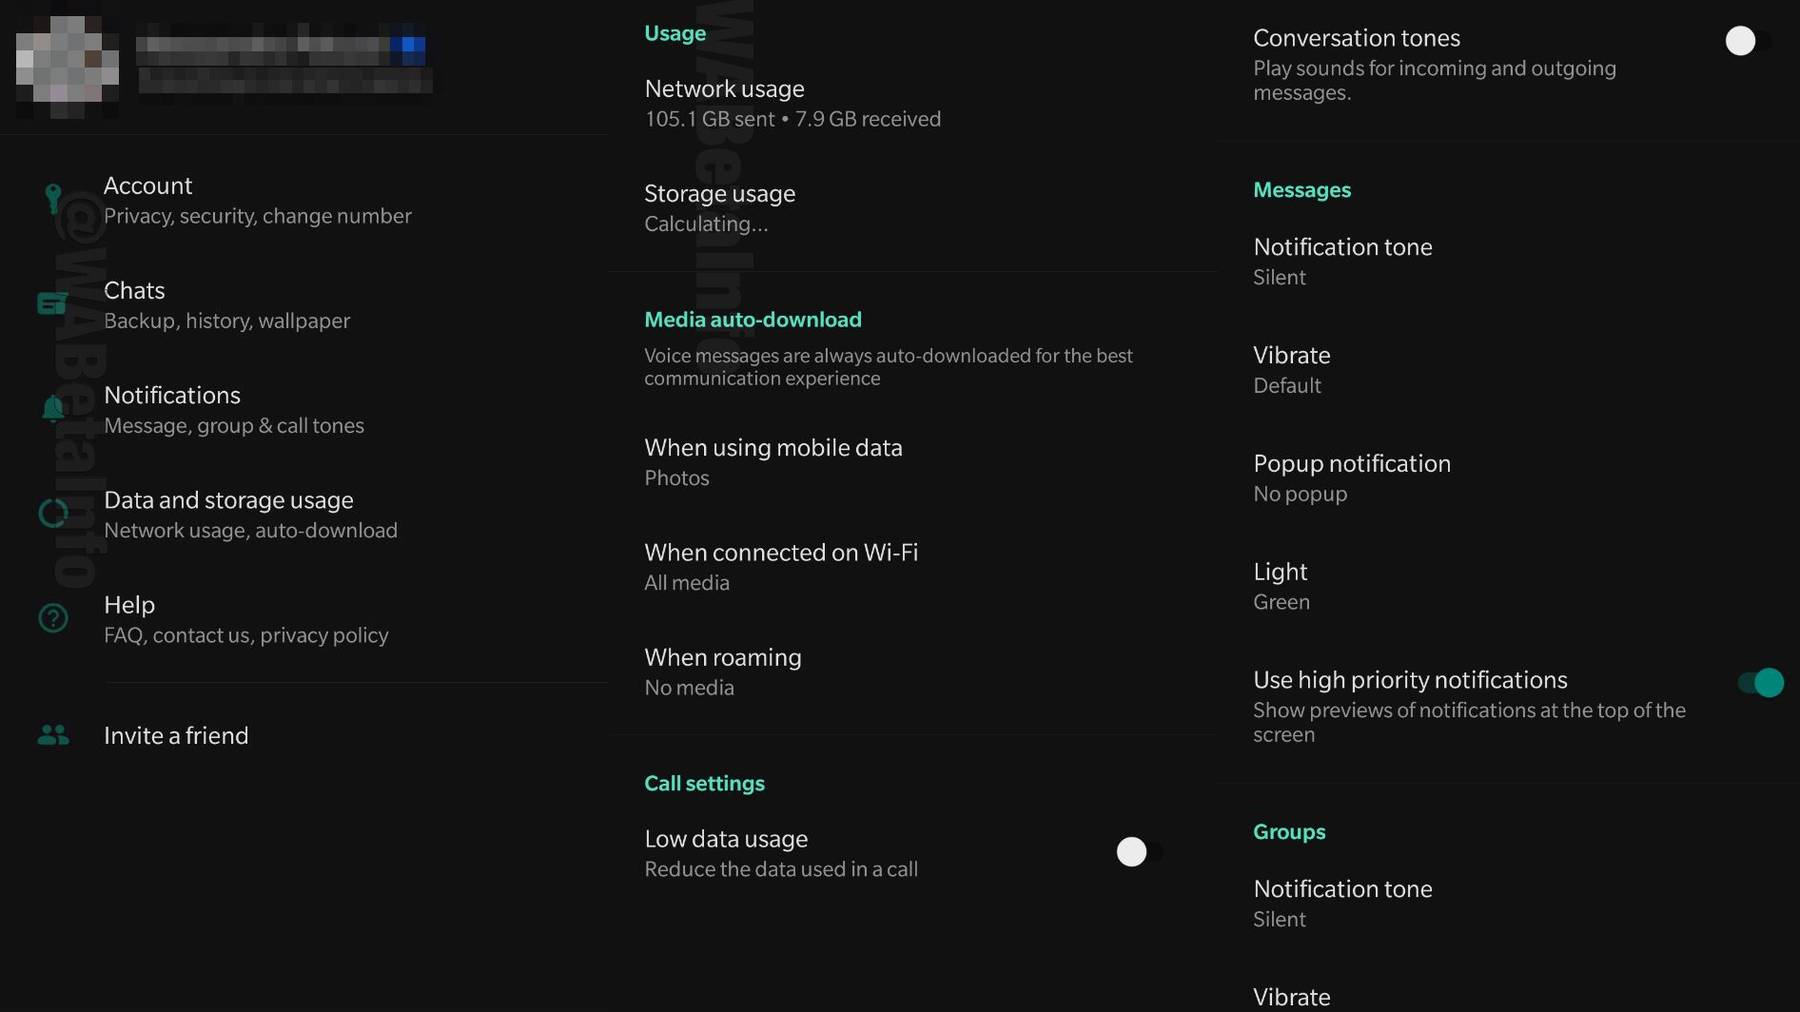Open Network usage statistics
The image size is (1800, 1012).
(724, 102)
